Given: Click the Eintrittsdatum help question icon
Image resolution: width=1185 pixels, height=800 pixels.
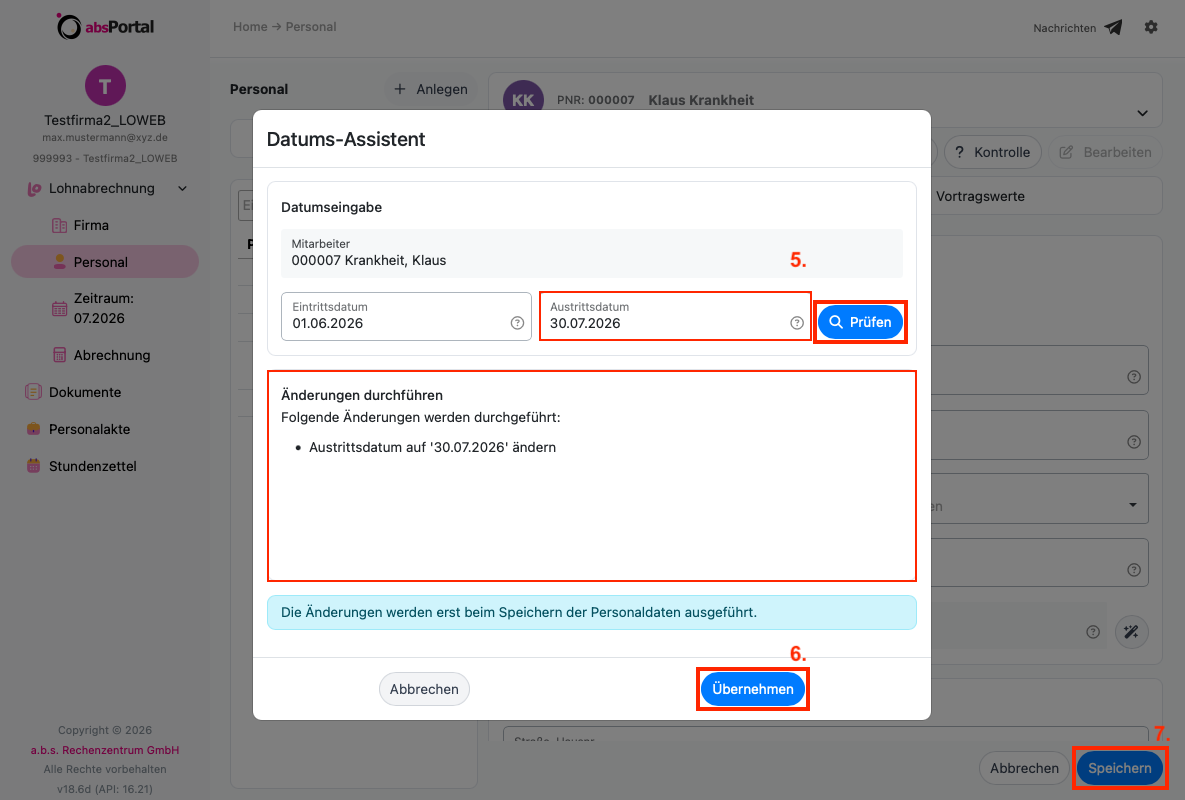Looking at the screenshot, I should (517, 323).
